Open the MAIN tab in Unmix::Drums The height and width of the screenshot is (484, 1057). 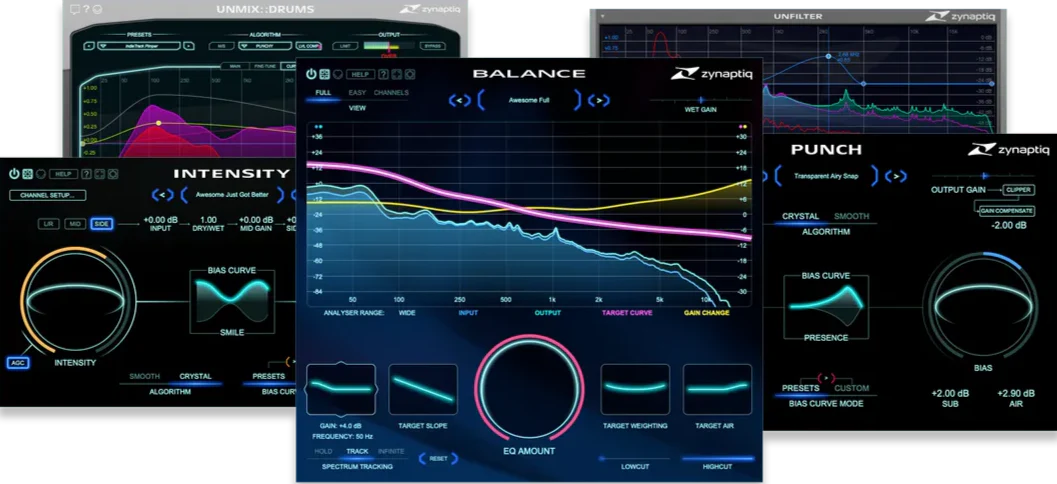[x=236, y=66]
